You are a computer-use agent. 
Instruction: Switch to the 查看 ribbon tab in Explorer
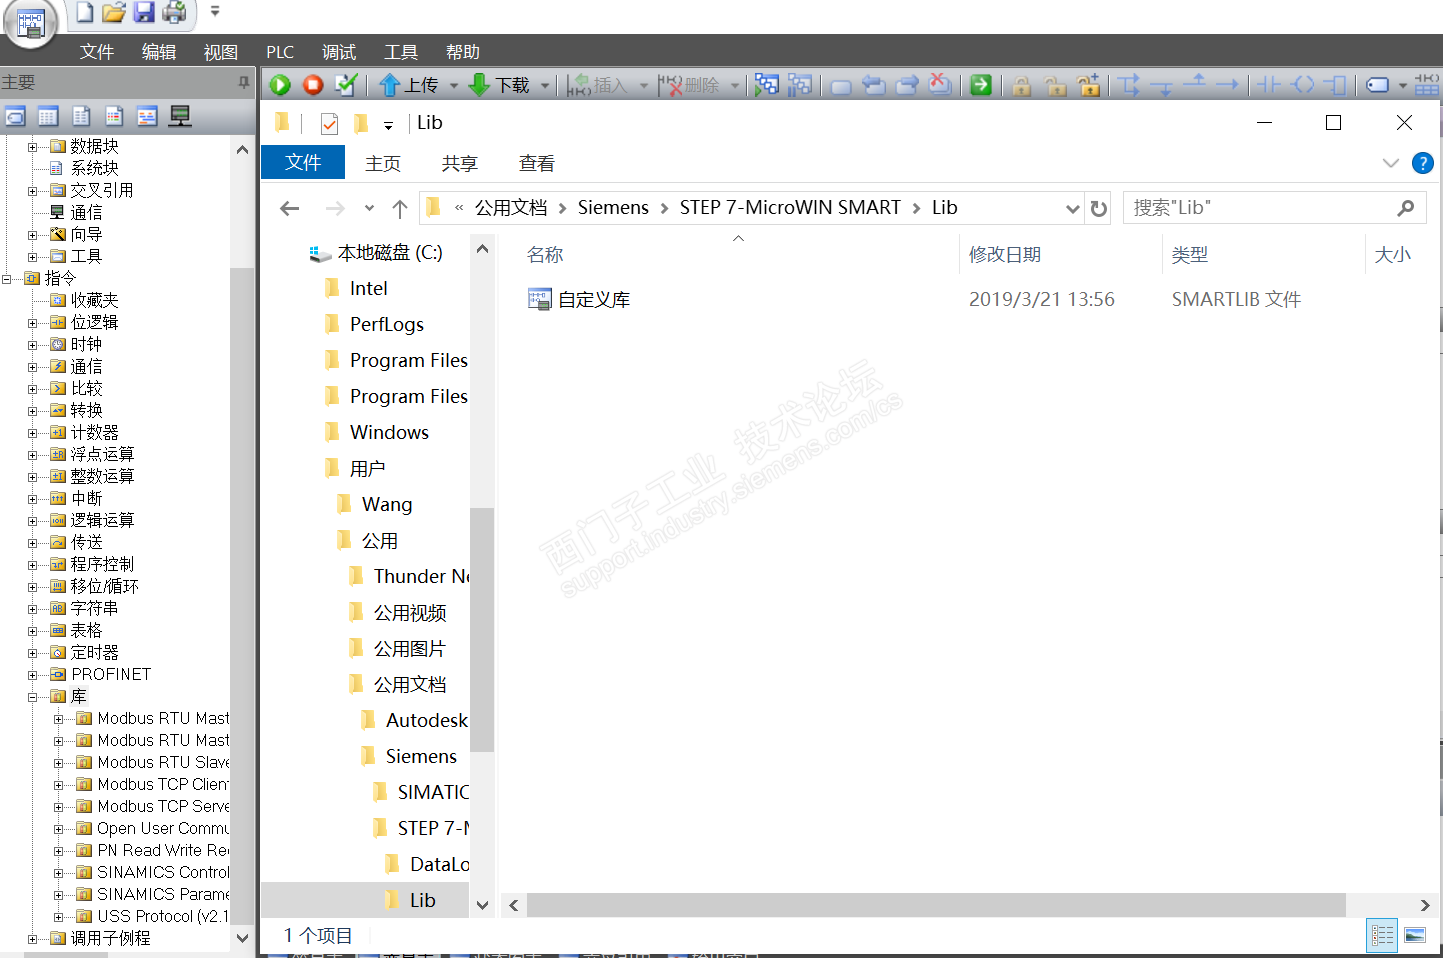pyautogui.click(x=537, y=163)
